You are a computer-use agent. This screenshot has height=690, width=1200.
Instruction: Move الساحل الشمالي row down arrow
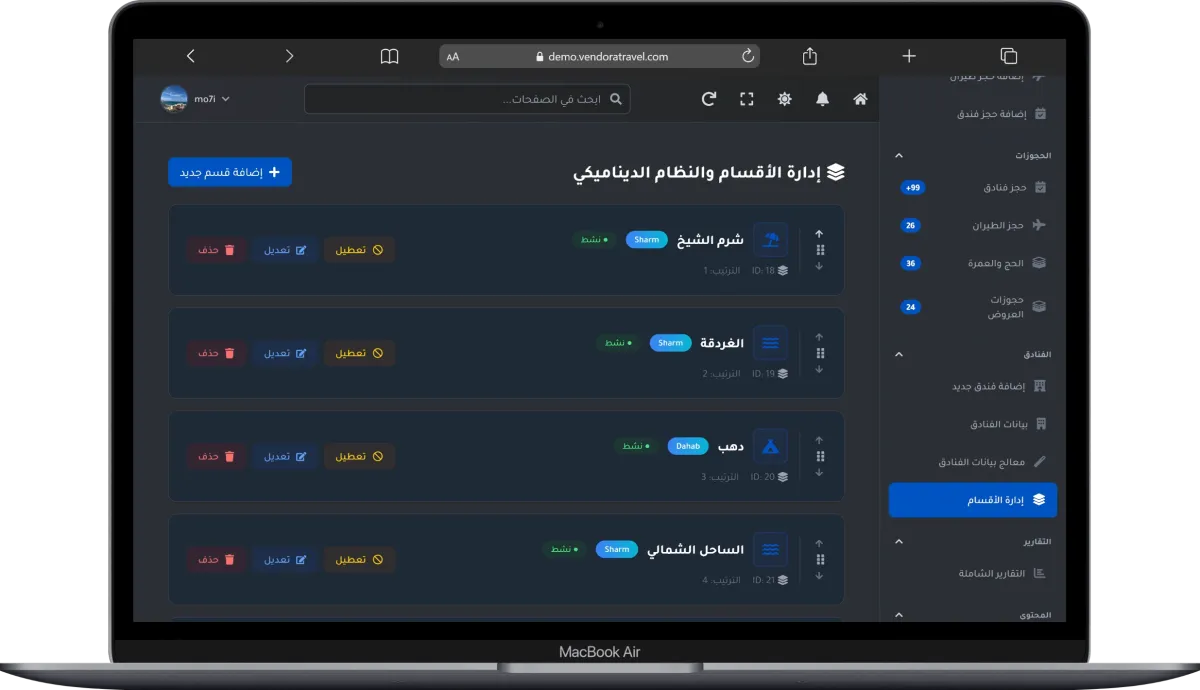pyautogui.click(x=819, y=575)
